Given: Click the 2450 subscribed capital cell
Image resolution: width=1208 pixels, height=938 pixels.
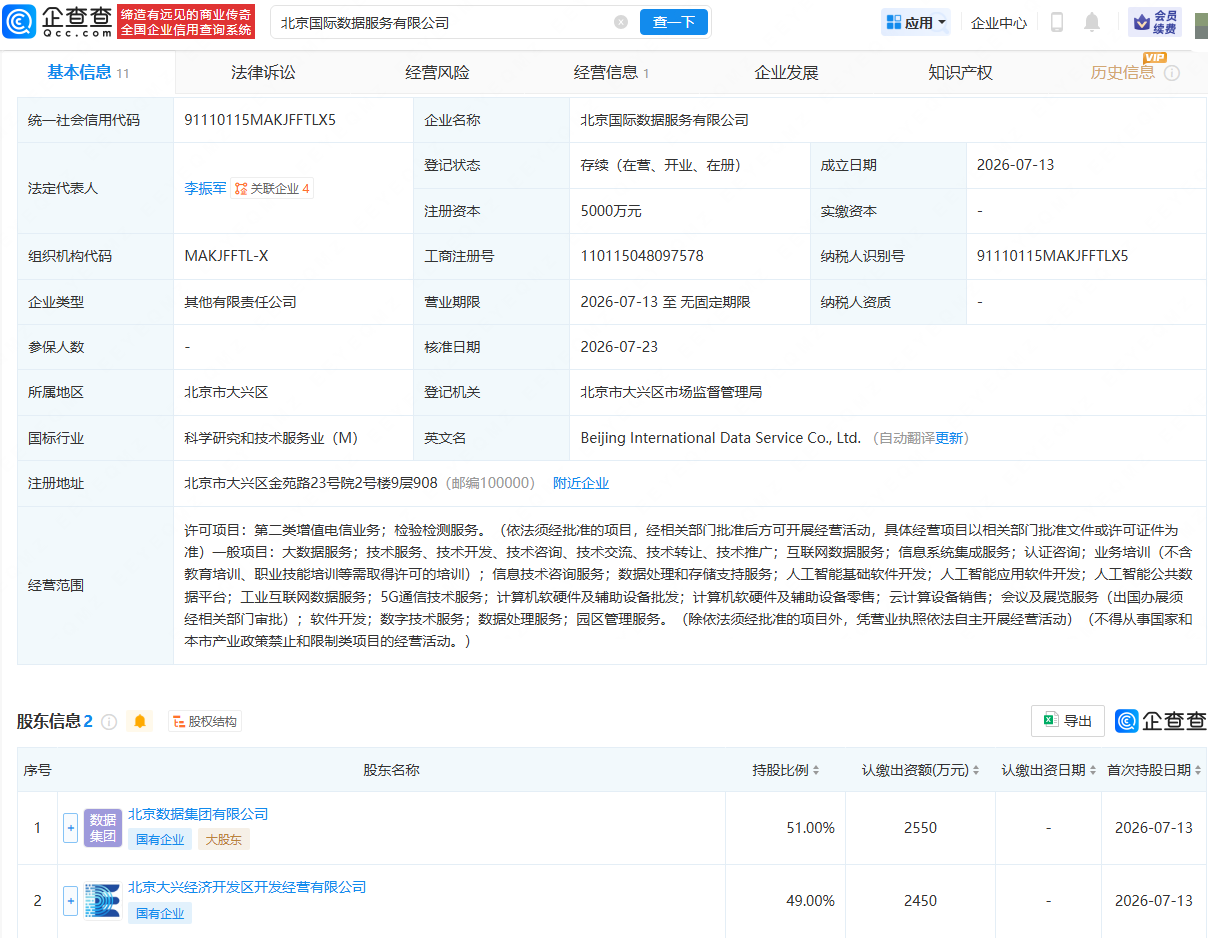Looking at the screenshot, I should (x=920, y=901).
